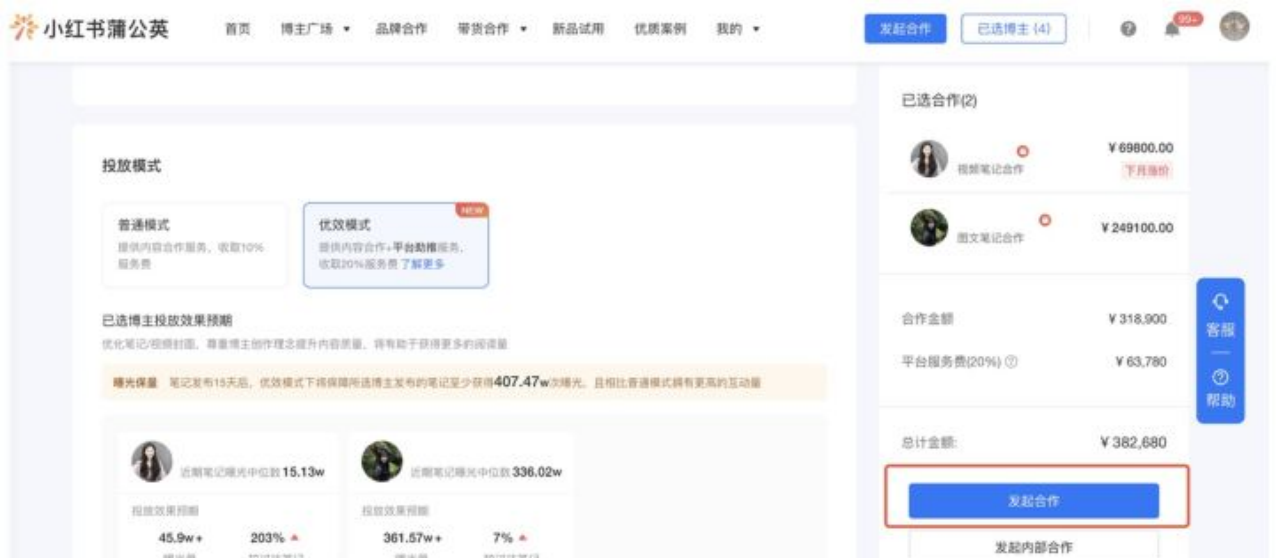Go to the 首页 navigation tab
This screenshot has height=558, width=1276.
coord(237,30)
